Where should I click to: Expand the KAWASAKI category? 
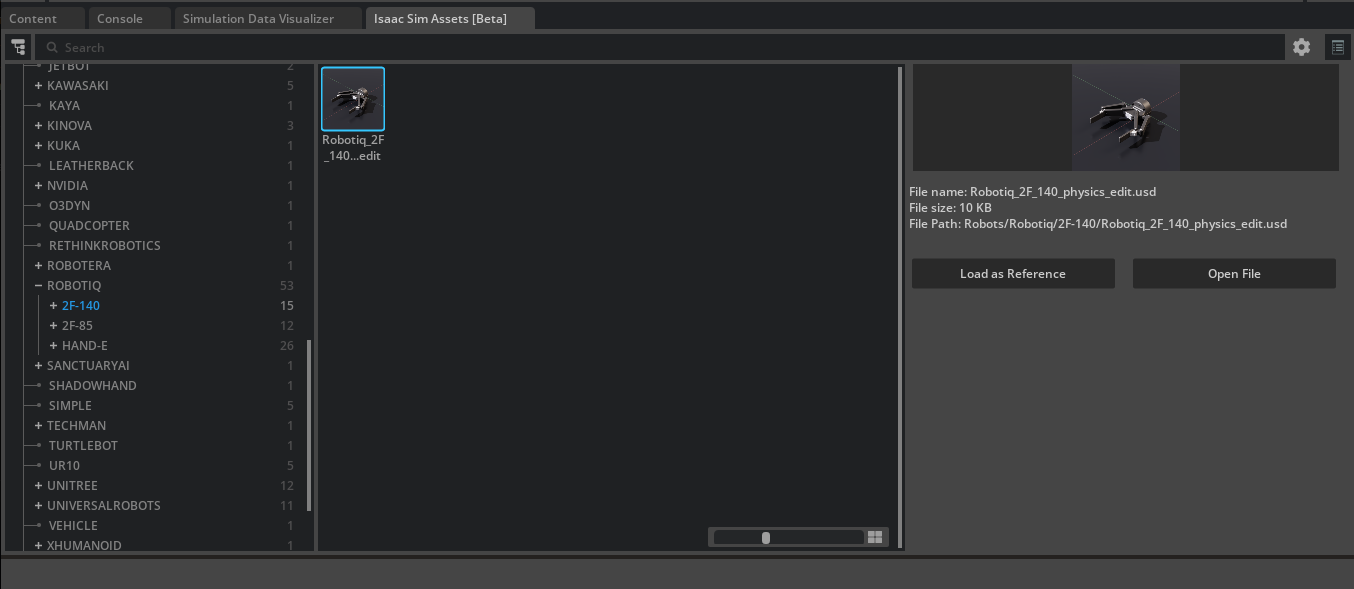38,86
